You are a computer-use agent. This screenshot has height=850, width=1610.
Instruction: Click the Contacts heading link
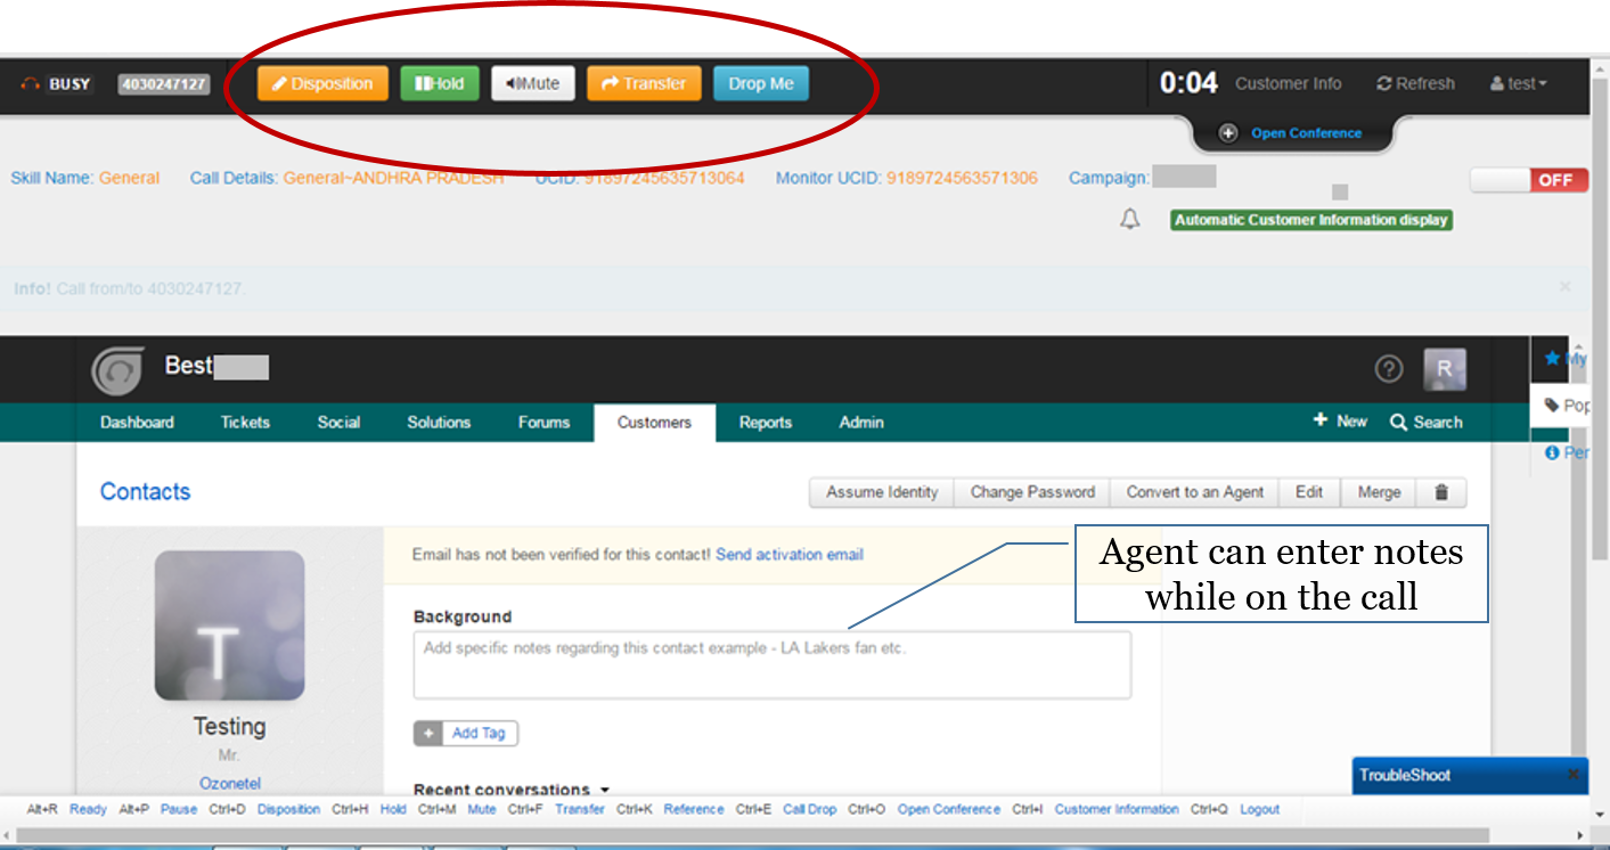[145, 491]
